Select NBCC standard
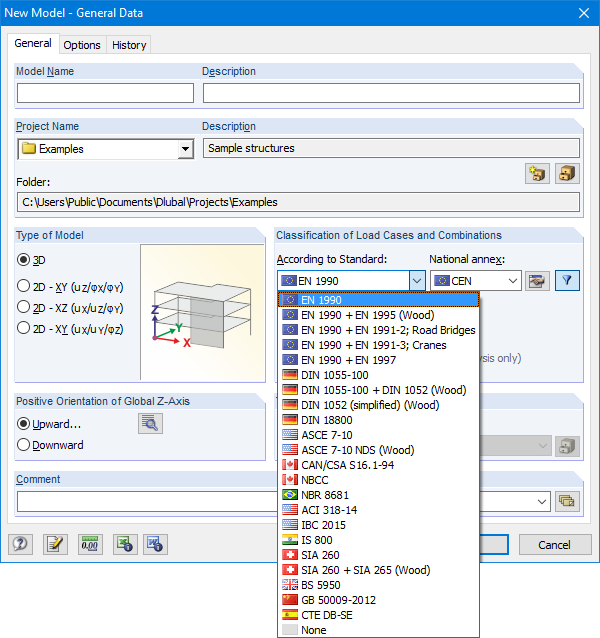Viewport: 600px width, 638px height. [x=378, y=480]
